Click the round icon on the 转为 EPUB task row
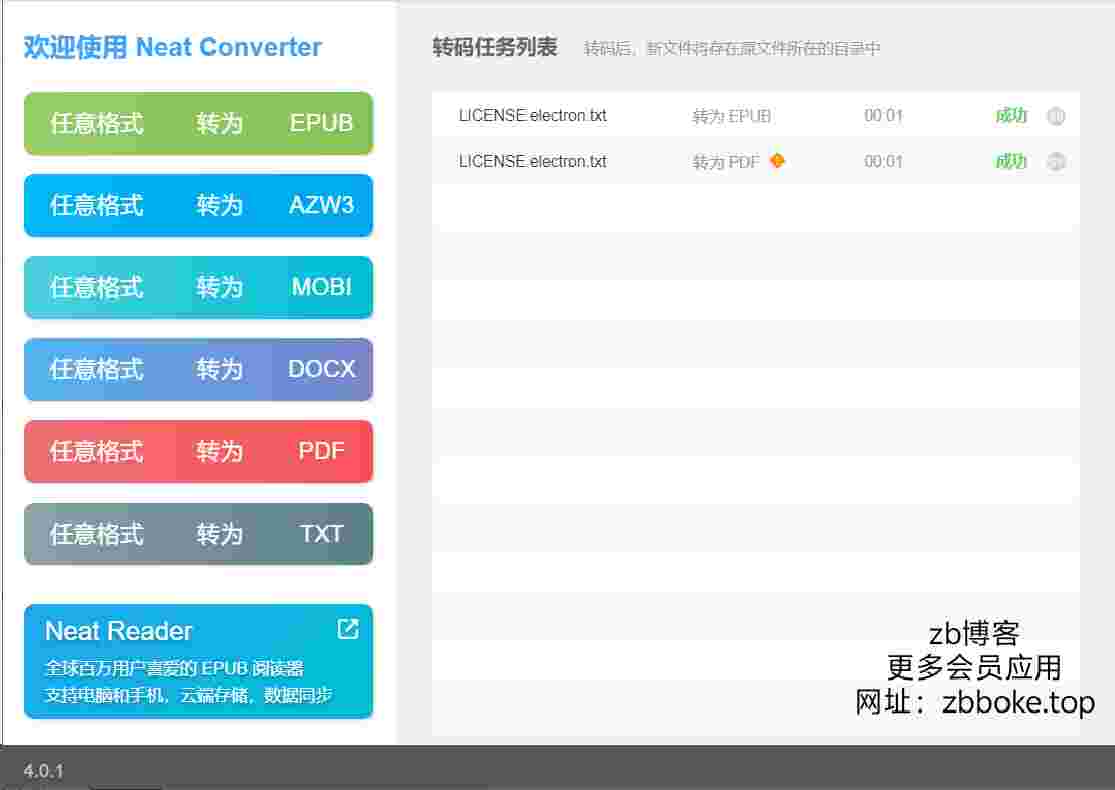Image resolution: width=1115 pixels, height=790 pixels. point(1056,116)
